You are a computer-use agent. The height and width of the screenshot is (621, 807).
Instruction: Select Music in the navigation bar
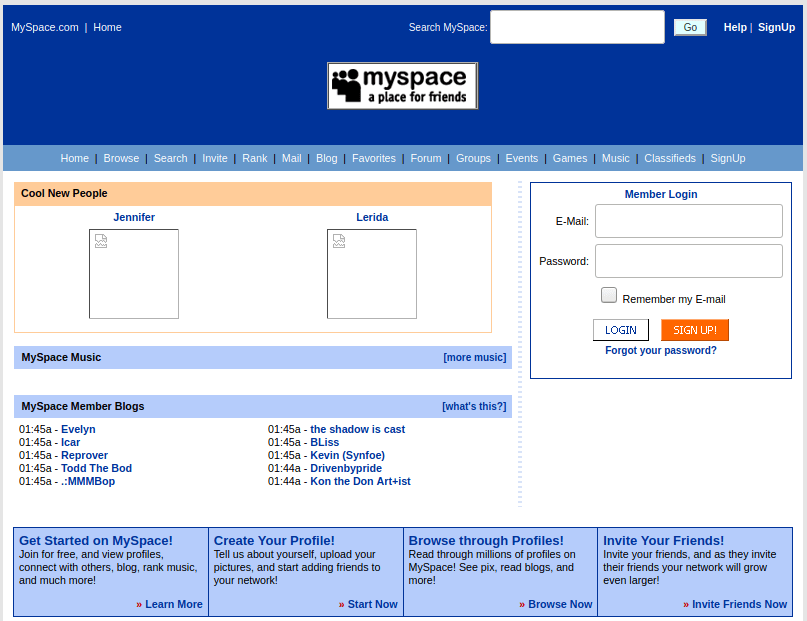click(x=616, y=158)
